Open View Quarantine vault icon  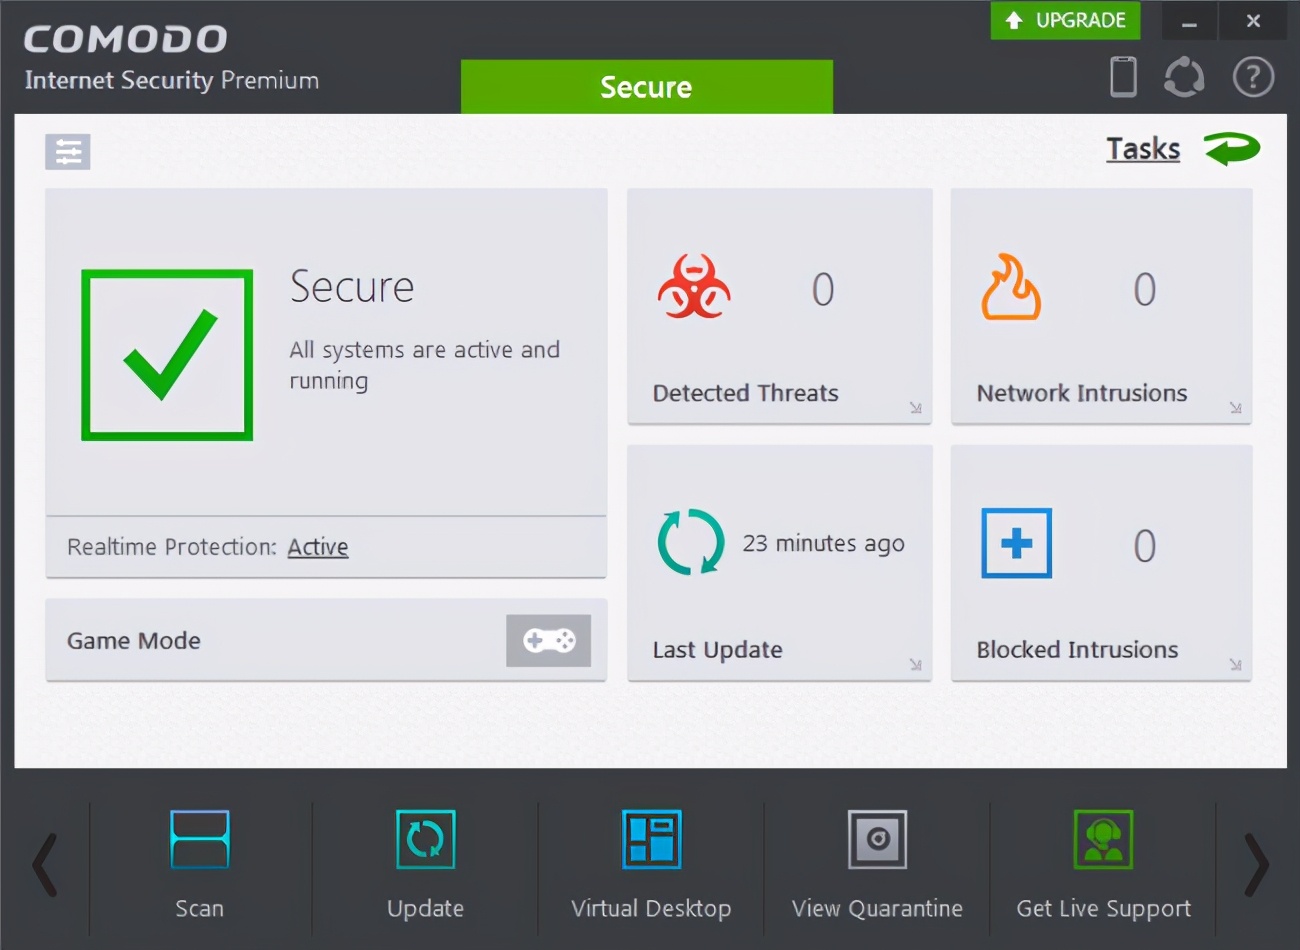coord(878,839)
